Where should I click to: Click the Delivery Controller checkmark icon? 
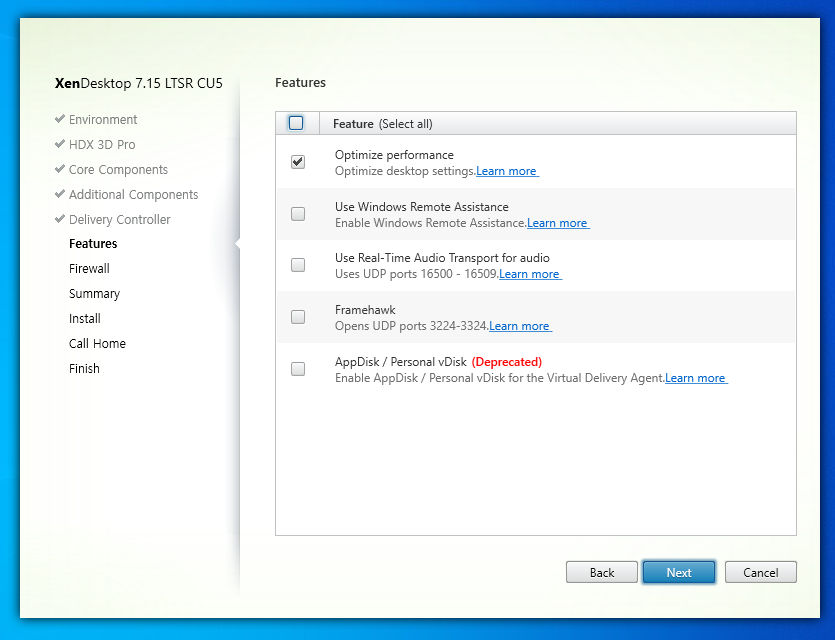[x=60, y=219]
